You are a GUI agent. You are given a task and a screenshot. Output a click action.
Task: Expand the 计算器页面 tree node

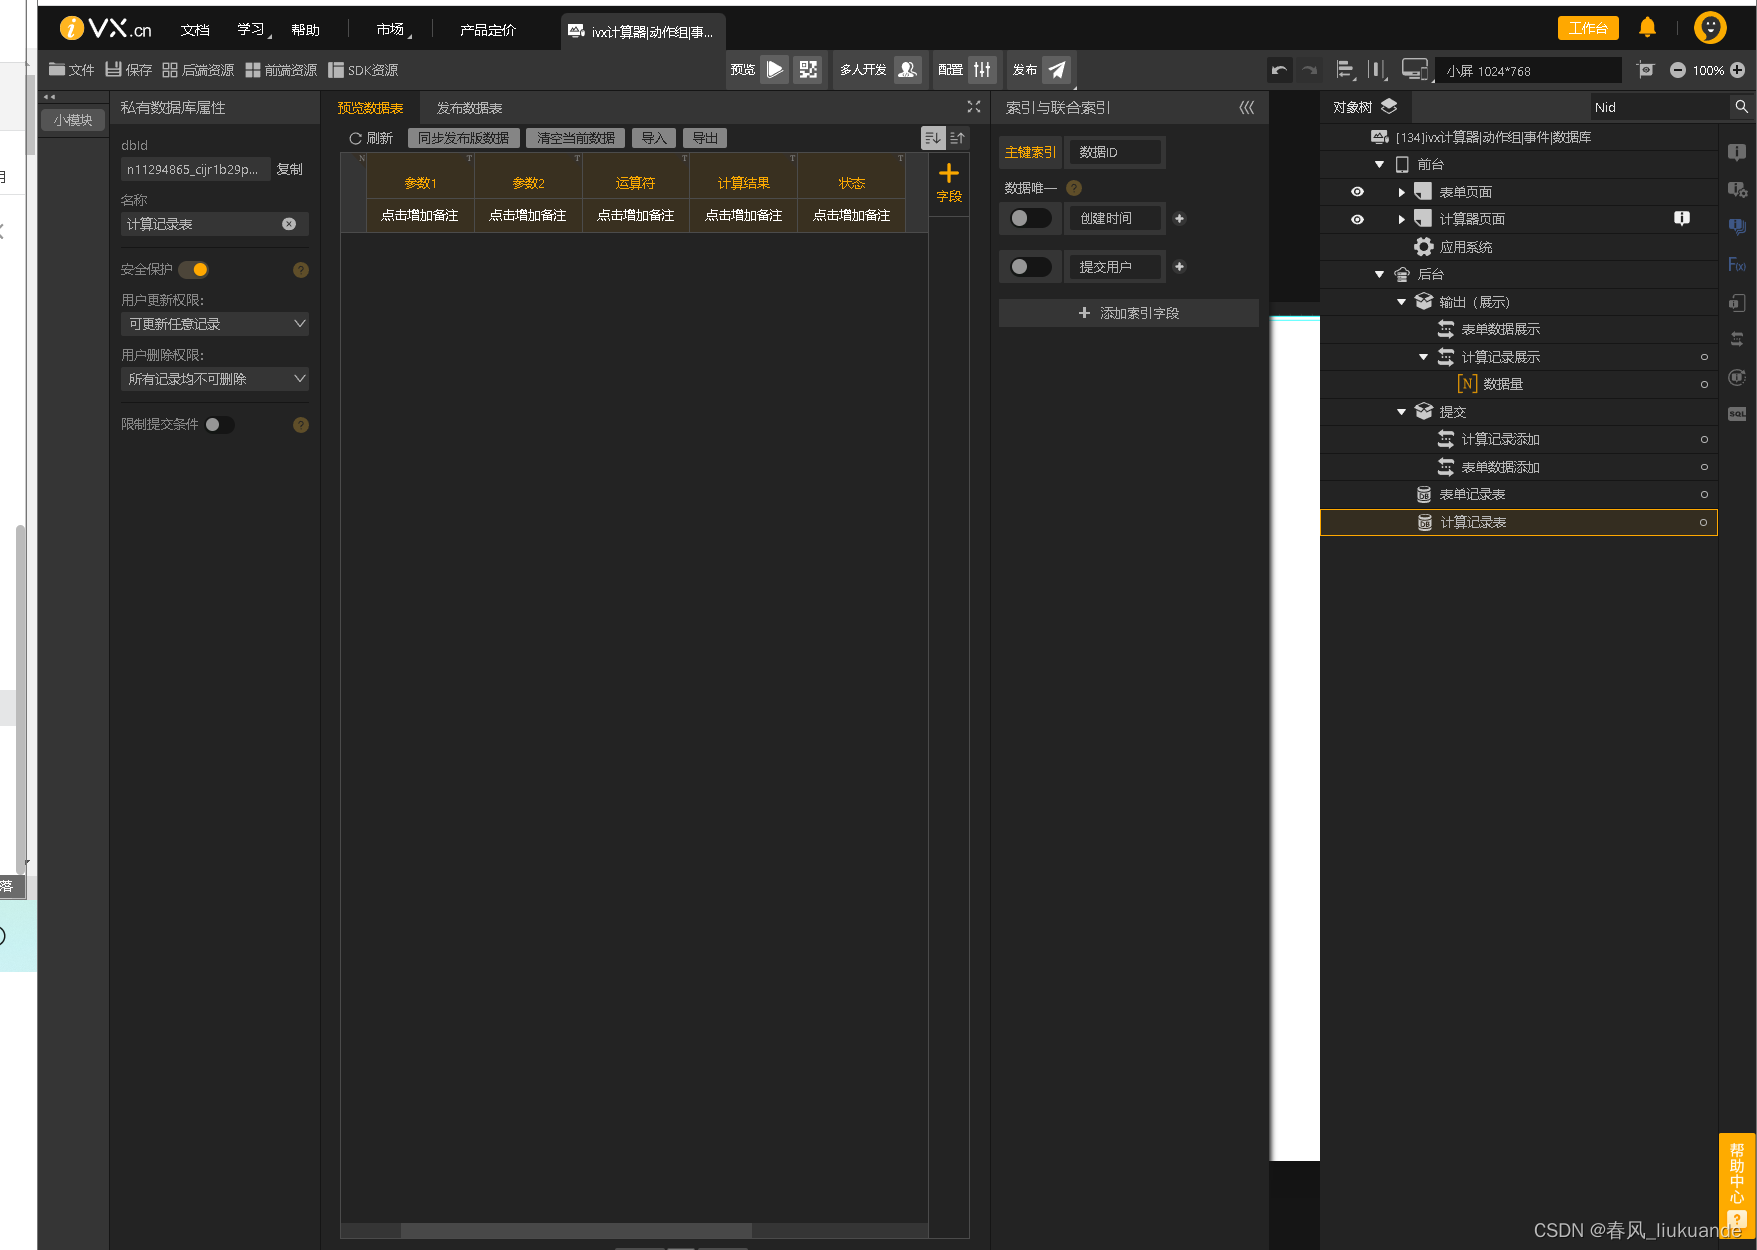point(1401,220)
